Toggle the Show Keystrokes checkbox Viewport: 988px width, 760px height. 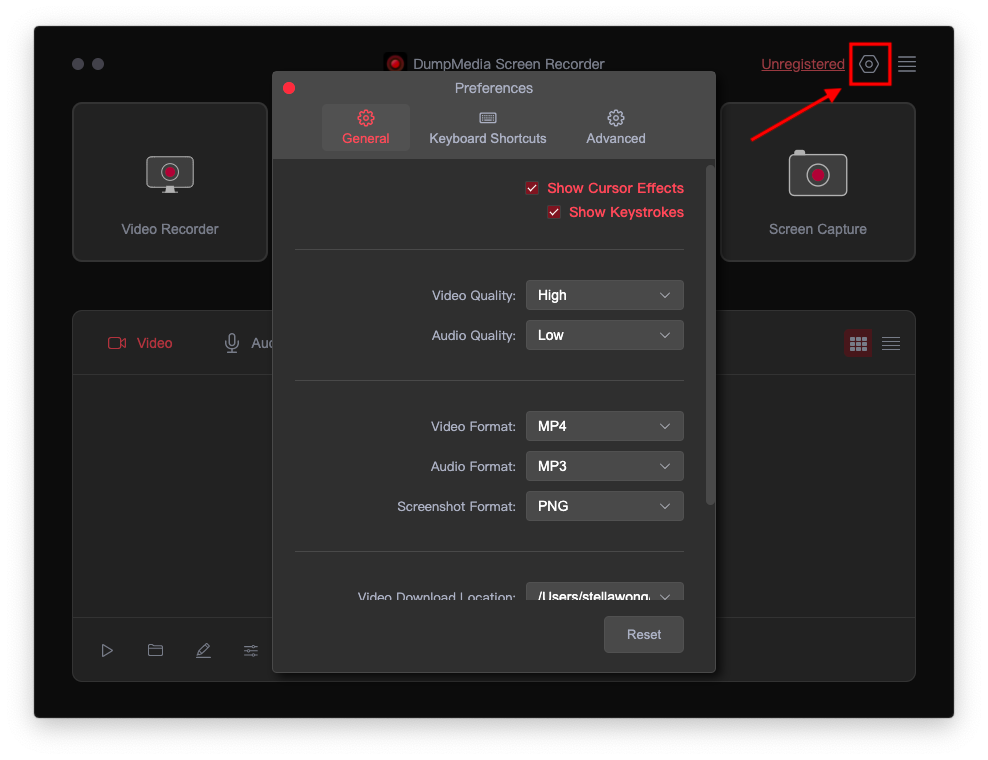tap(554, 212)
